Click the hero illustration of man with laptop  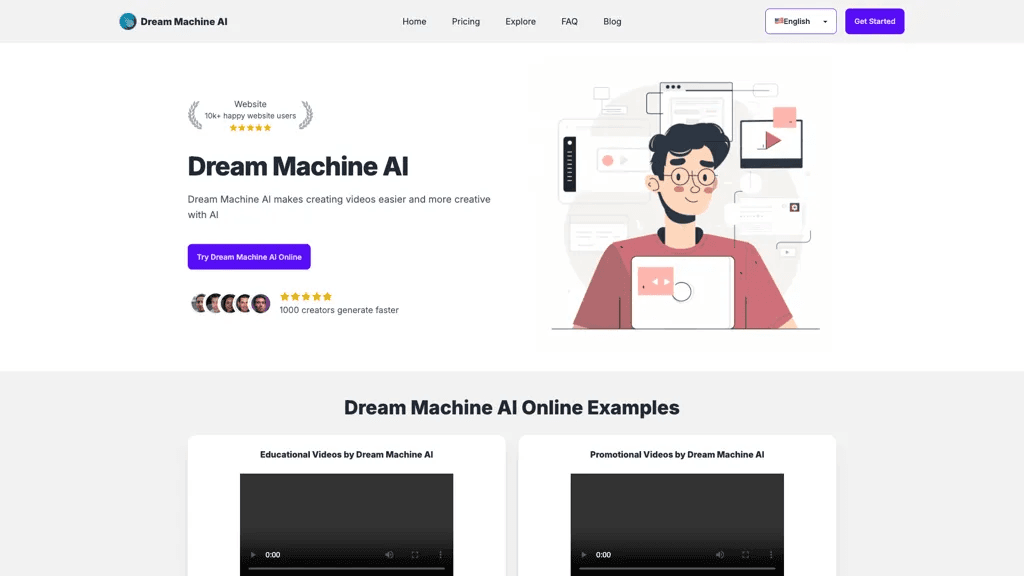tap(685, 206)
